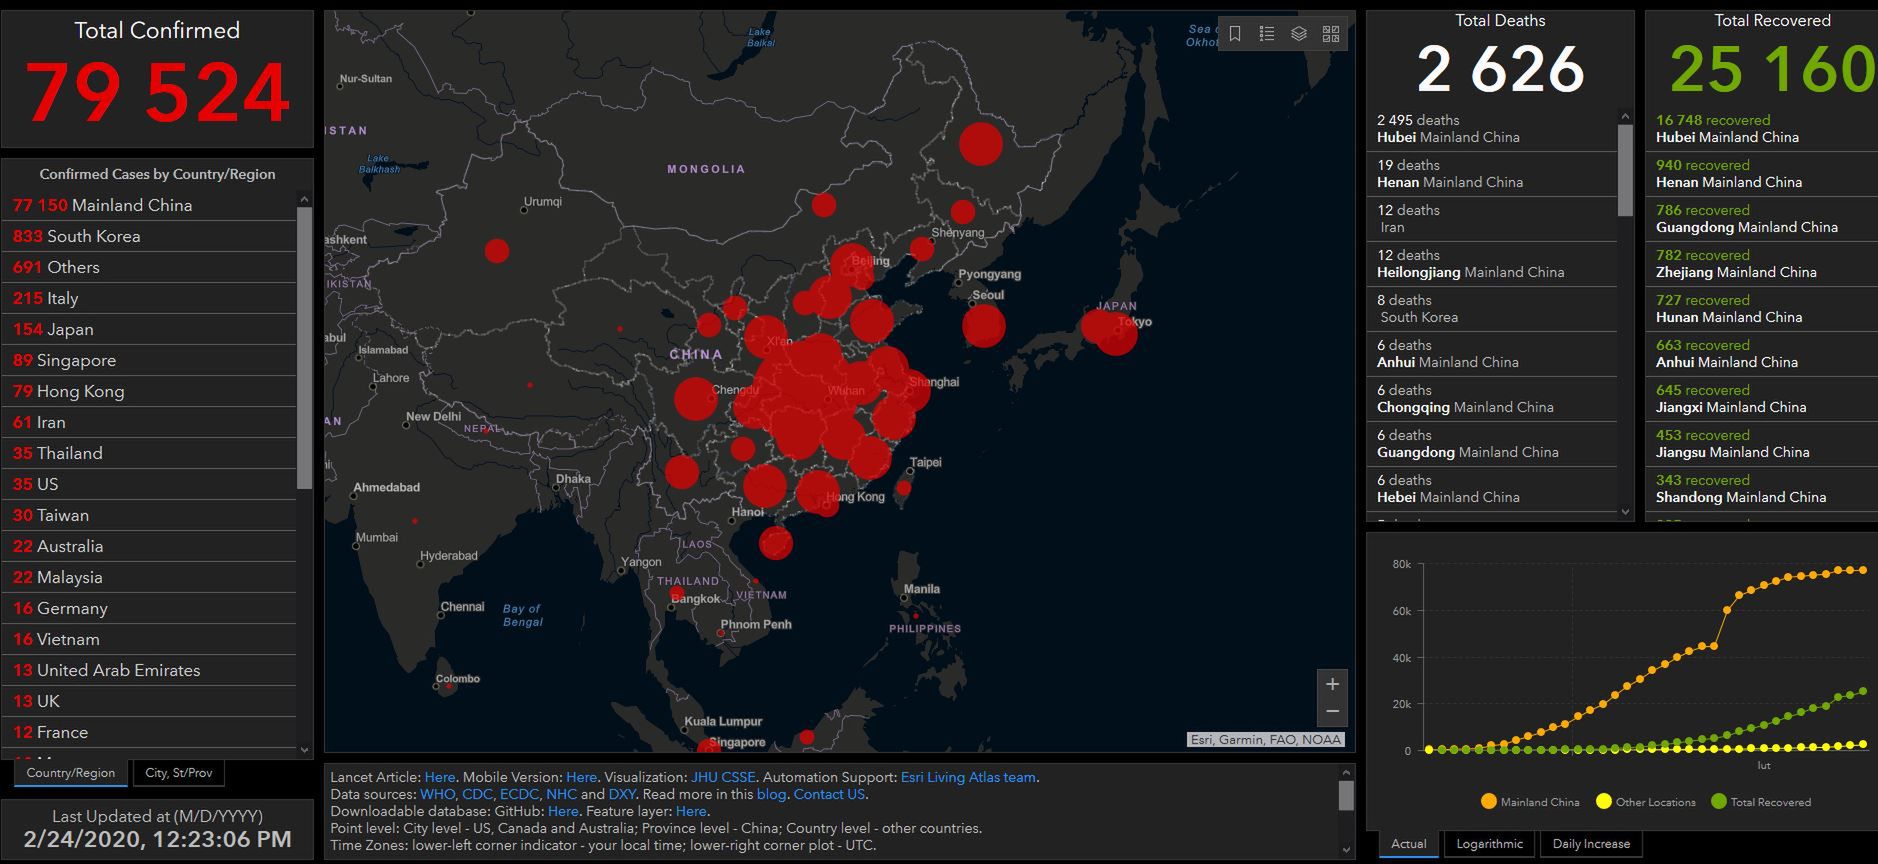1878x864 pixels.
Task: Click the down arrow of info text scrollbar
Action: tap(1346, 850)
